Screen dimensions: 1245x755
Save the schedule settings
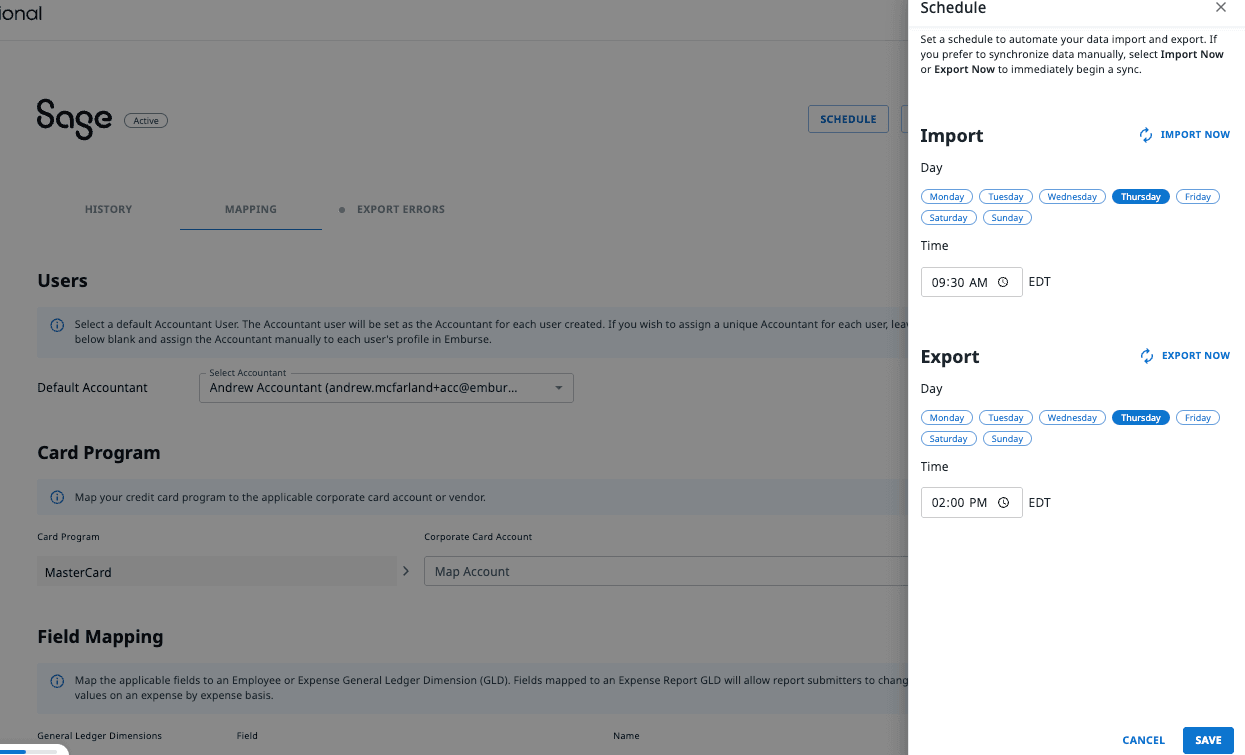[1207, 740]
